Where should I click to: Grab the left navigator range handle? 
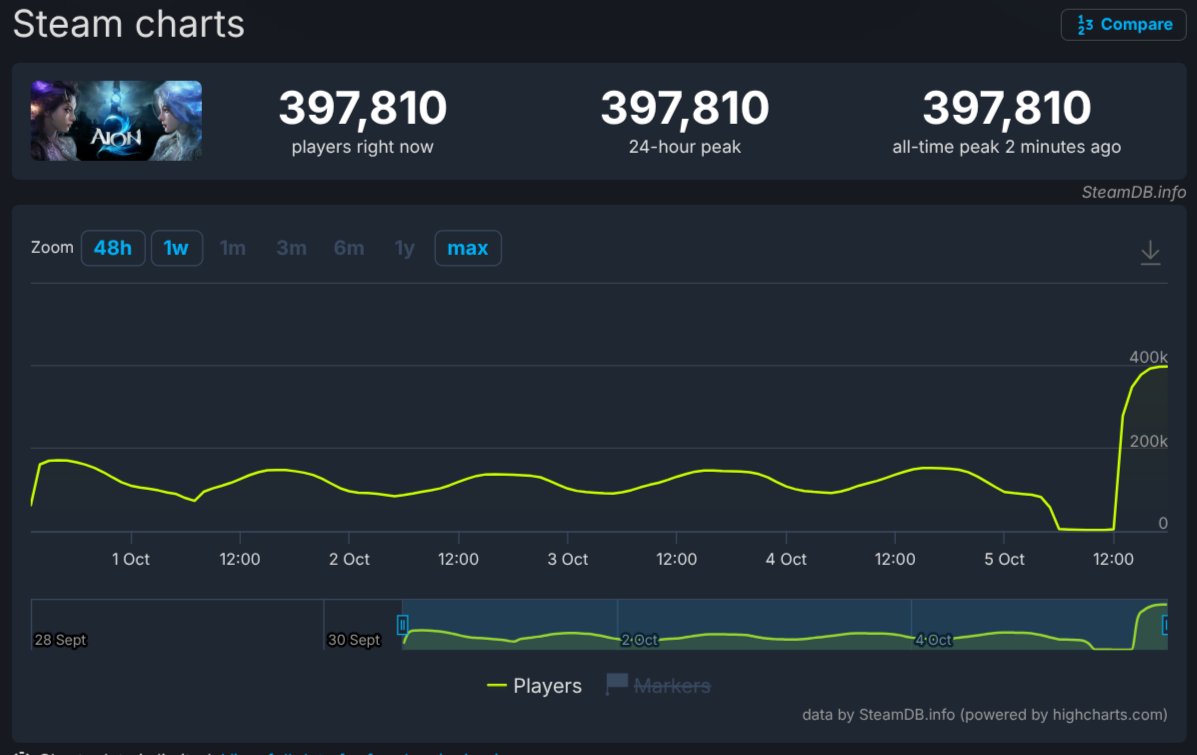coord(402,625)
